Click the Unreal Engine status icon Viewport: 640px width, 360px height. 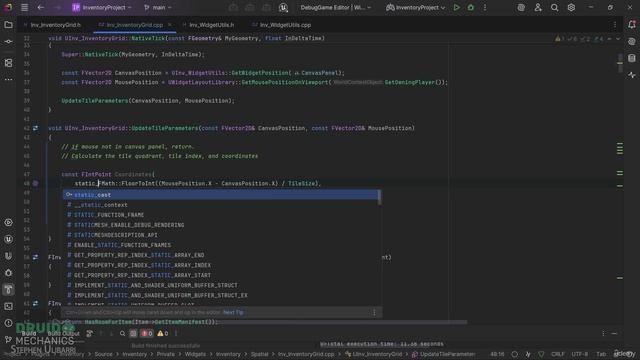[283, 7]
